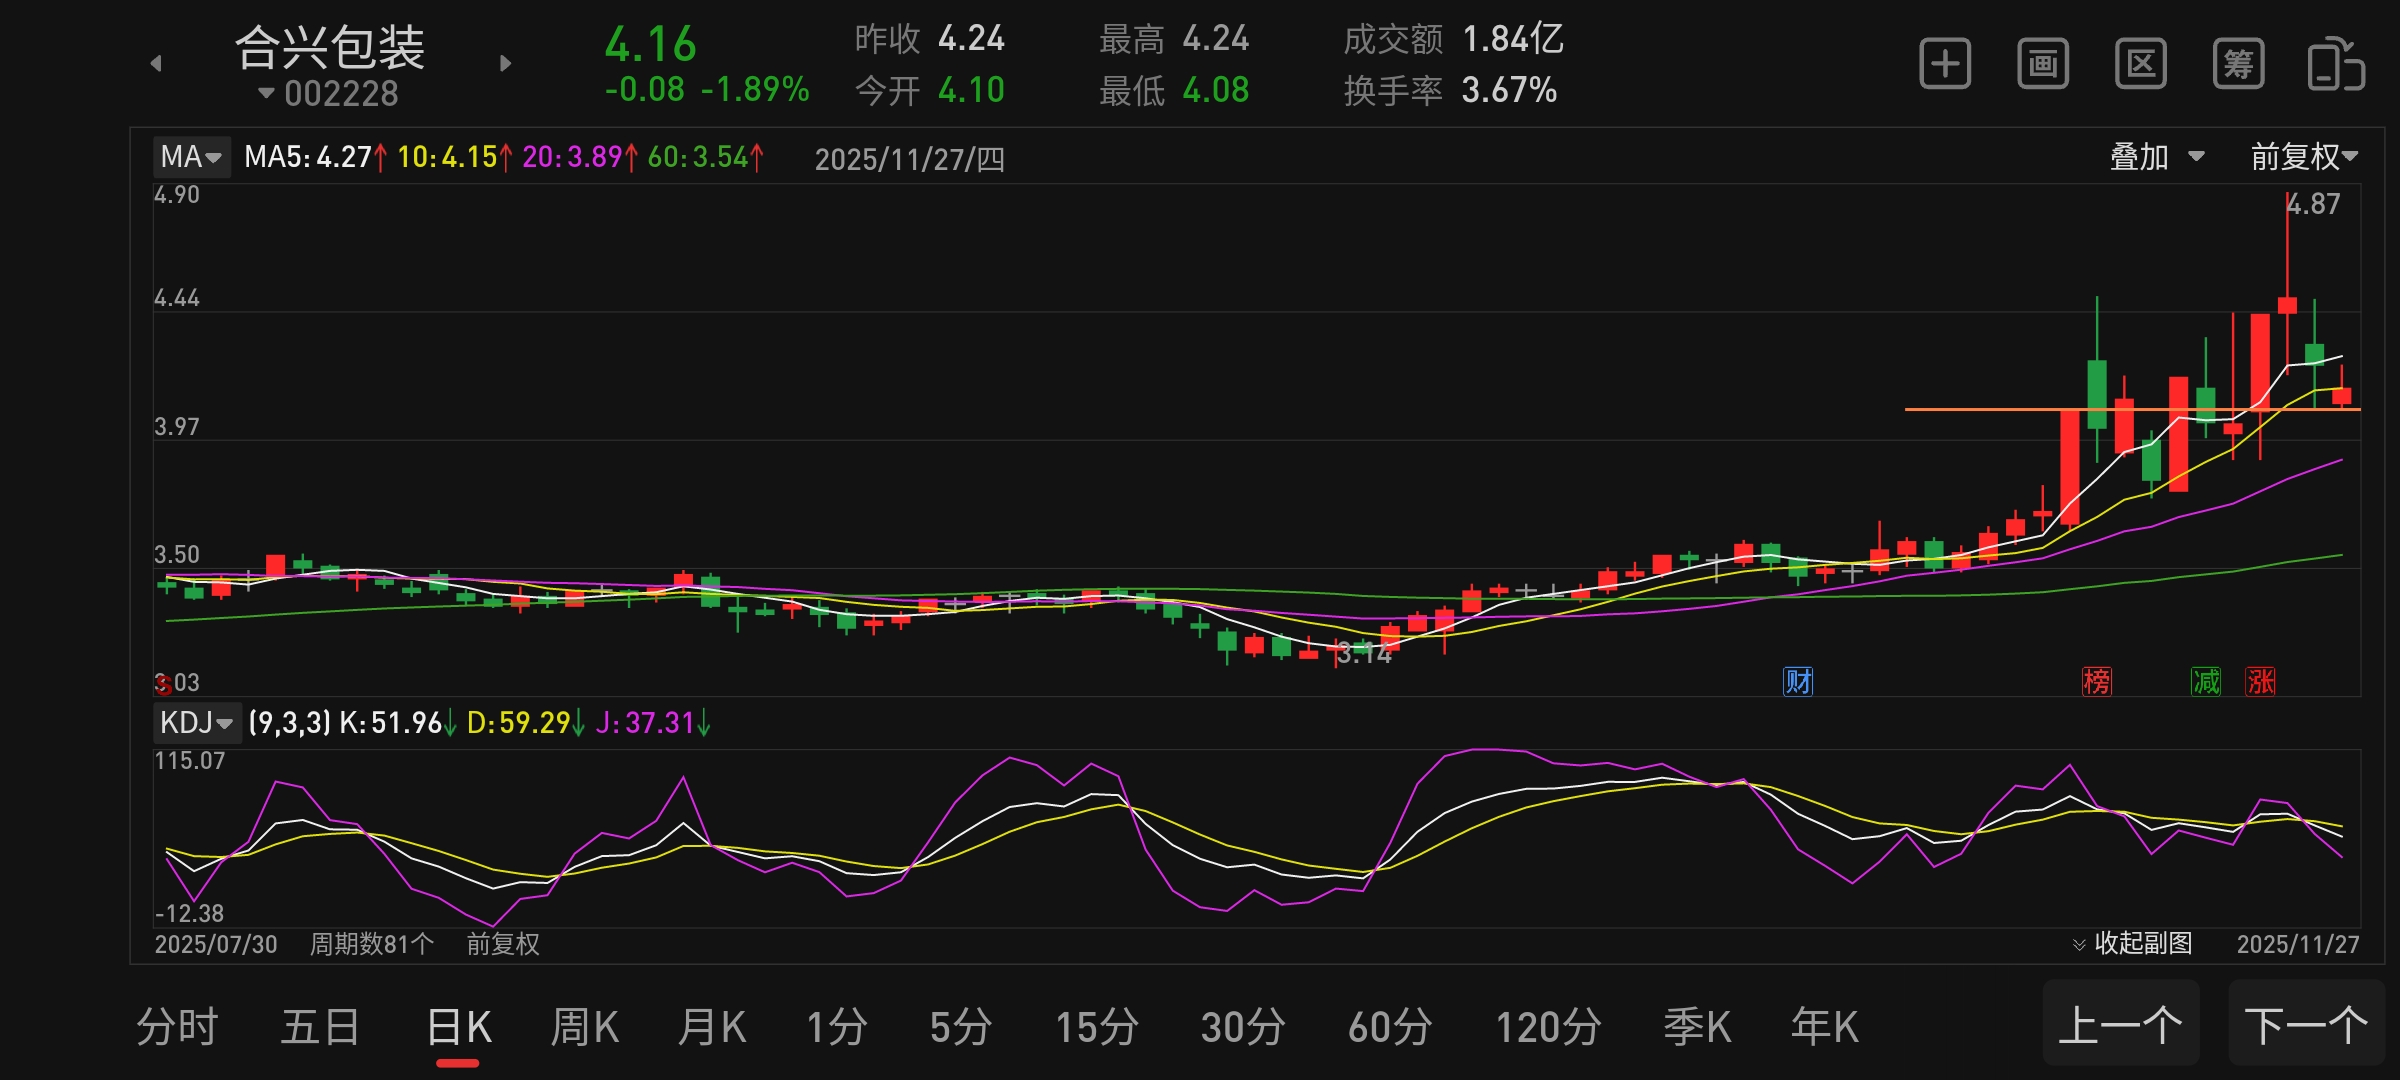Click the red 涨 marker on chart
This screenshot has height=1080, width=2400.
pos(2260,682)
